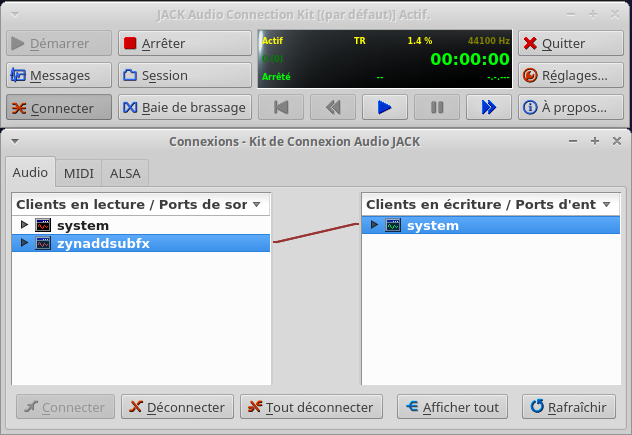Expand system under writable clients
This screenshot has width=632, height=435.
374,226
